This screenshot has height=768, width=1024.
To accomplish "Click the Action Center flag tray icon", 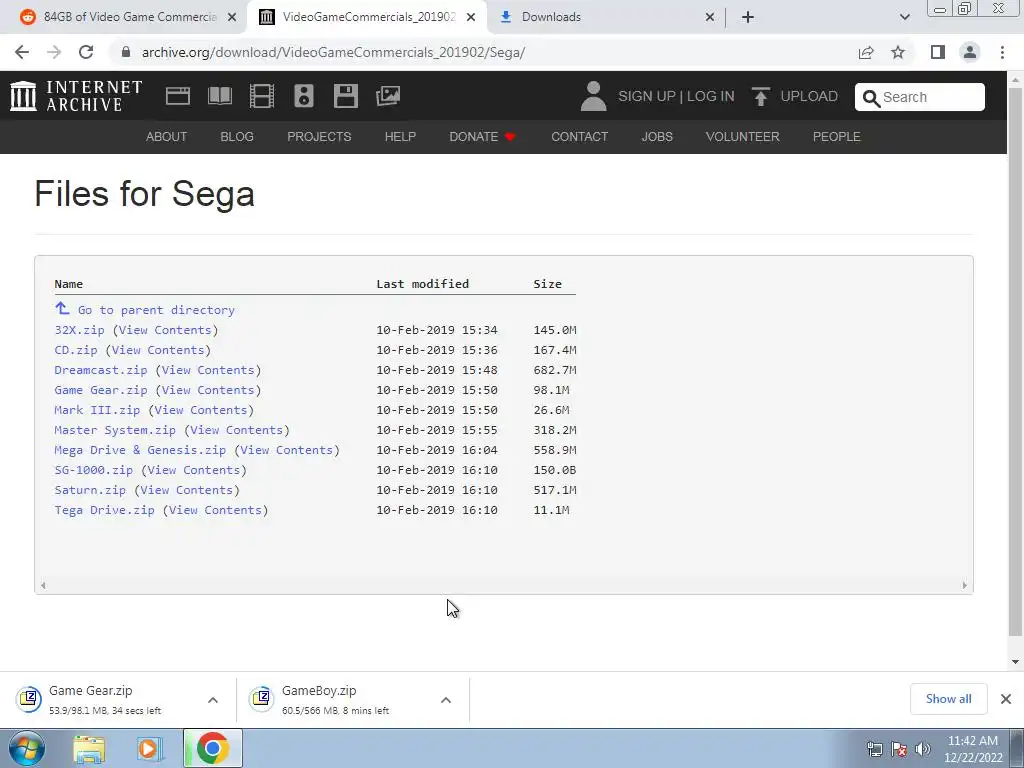I will (899, 749).
